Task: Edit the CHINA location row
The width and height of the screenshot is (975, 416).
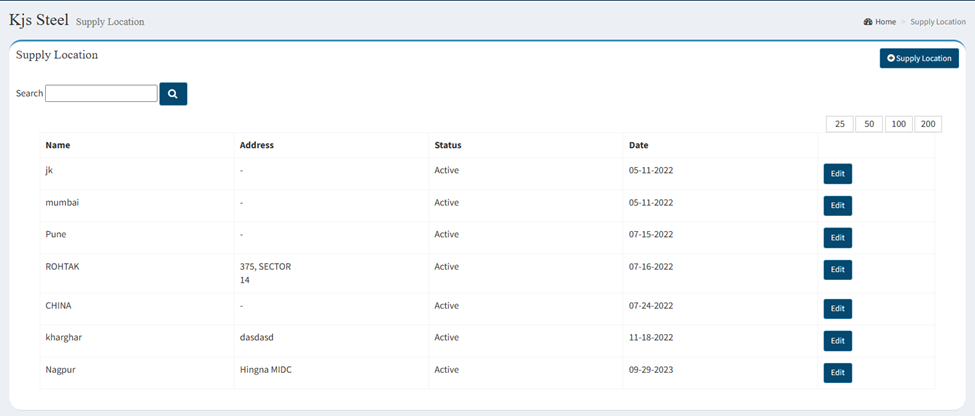Action: coord(838,309)
